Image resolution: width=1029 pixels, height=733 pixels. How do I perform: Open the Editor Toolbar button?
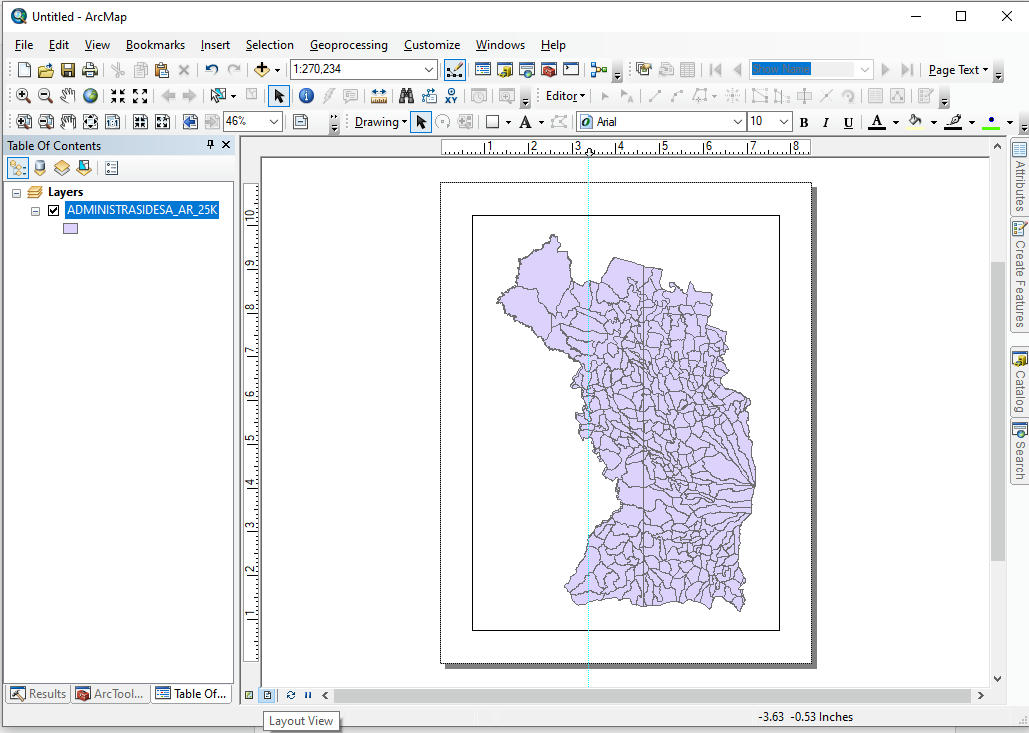(454, 70)
